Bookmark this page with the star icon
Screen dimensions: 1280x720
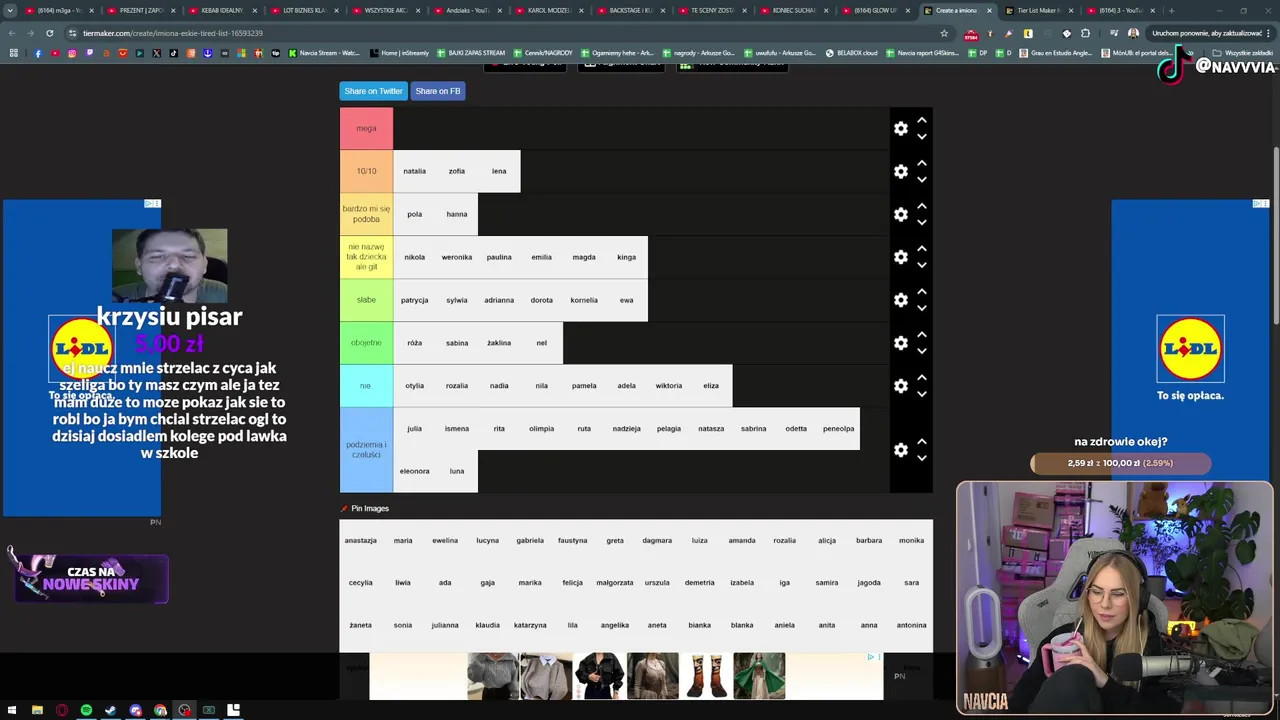click(944, 33)
